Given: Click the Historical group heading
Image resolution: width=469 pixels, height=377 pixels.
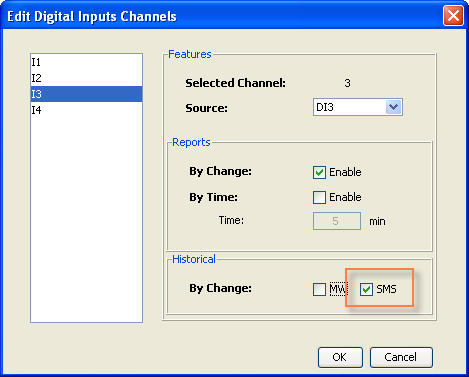Looking at the screenshot, I should point(194,259).
